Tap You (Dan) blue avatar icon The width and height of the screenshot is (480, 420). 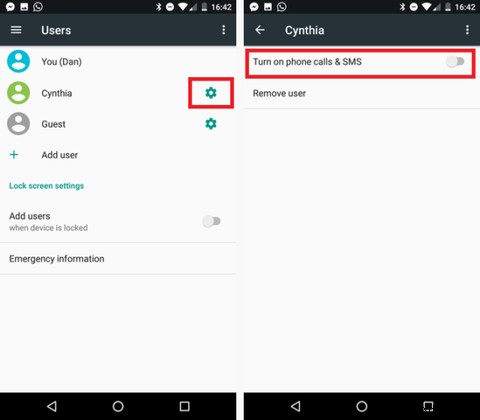(18, 61)
